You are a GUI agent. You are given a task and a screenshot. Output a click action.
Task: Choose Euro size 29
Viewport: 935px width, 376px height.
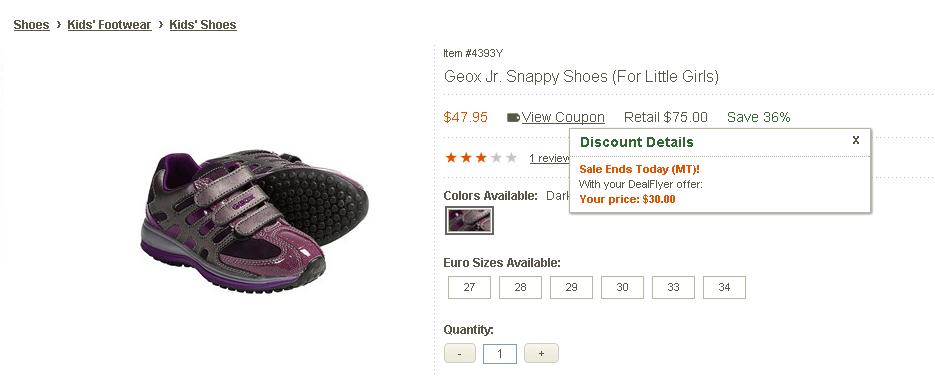tap(571, 287)
